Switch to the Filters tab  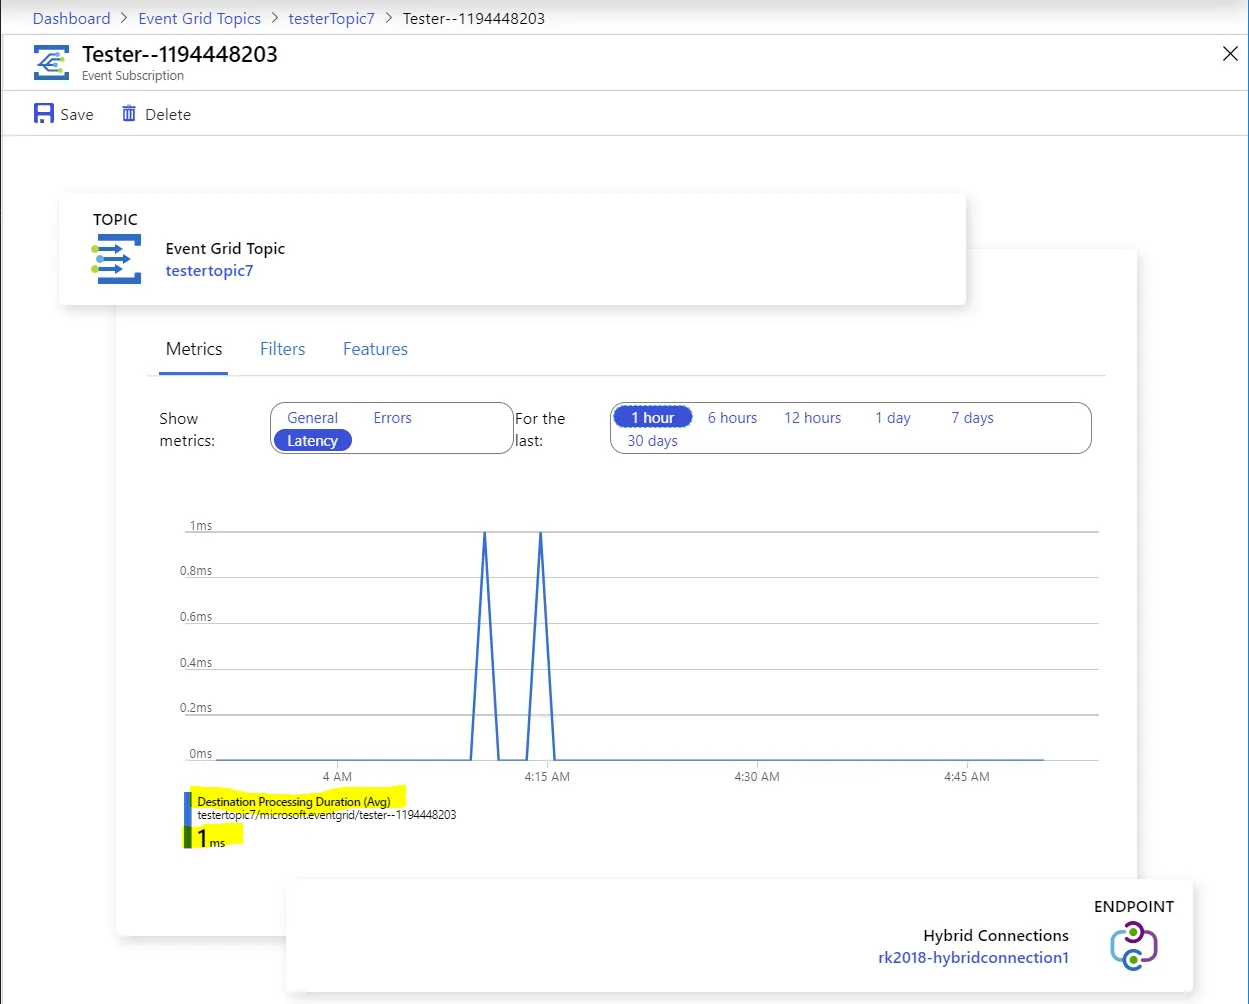pos(282,349)
